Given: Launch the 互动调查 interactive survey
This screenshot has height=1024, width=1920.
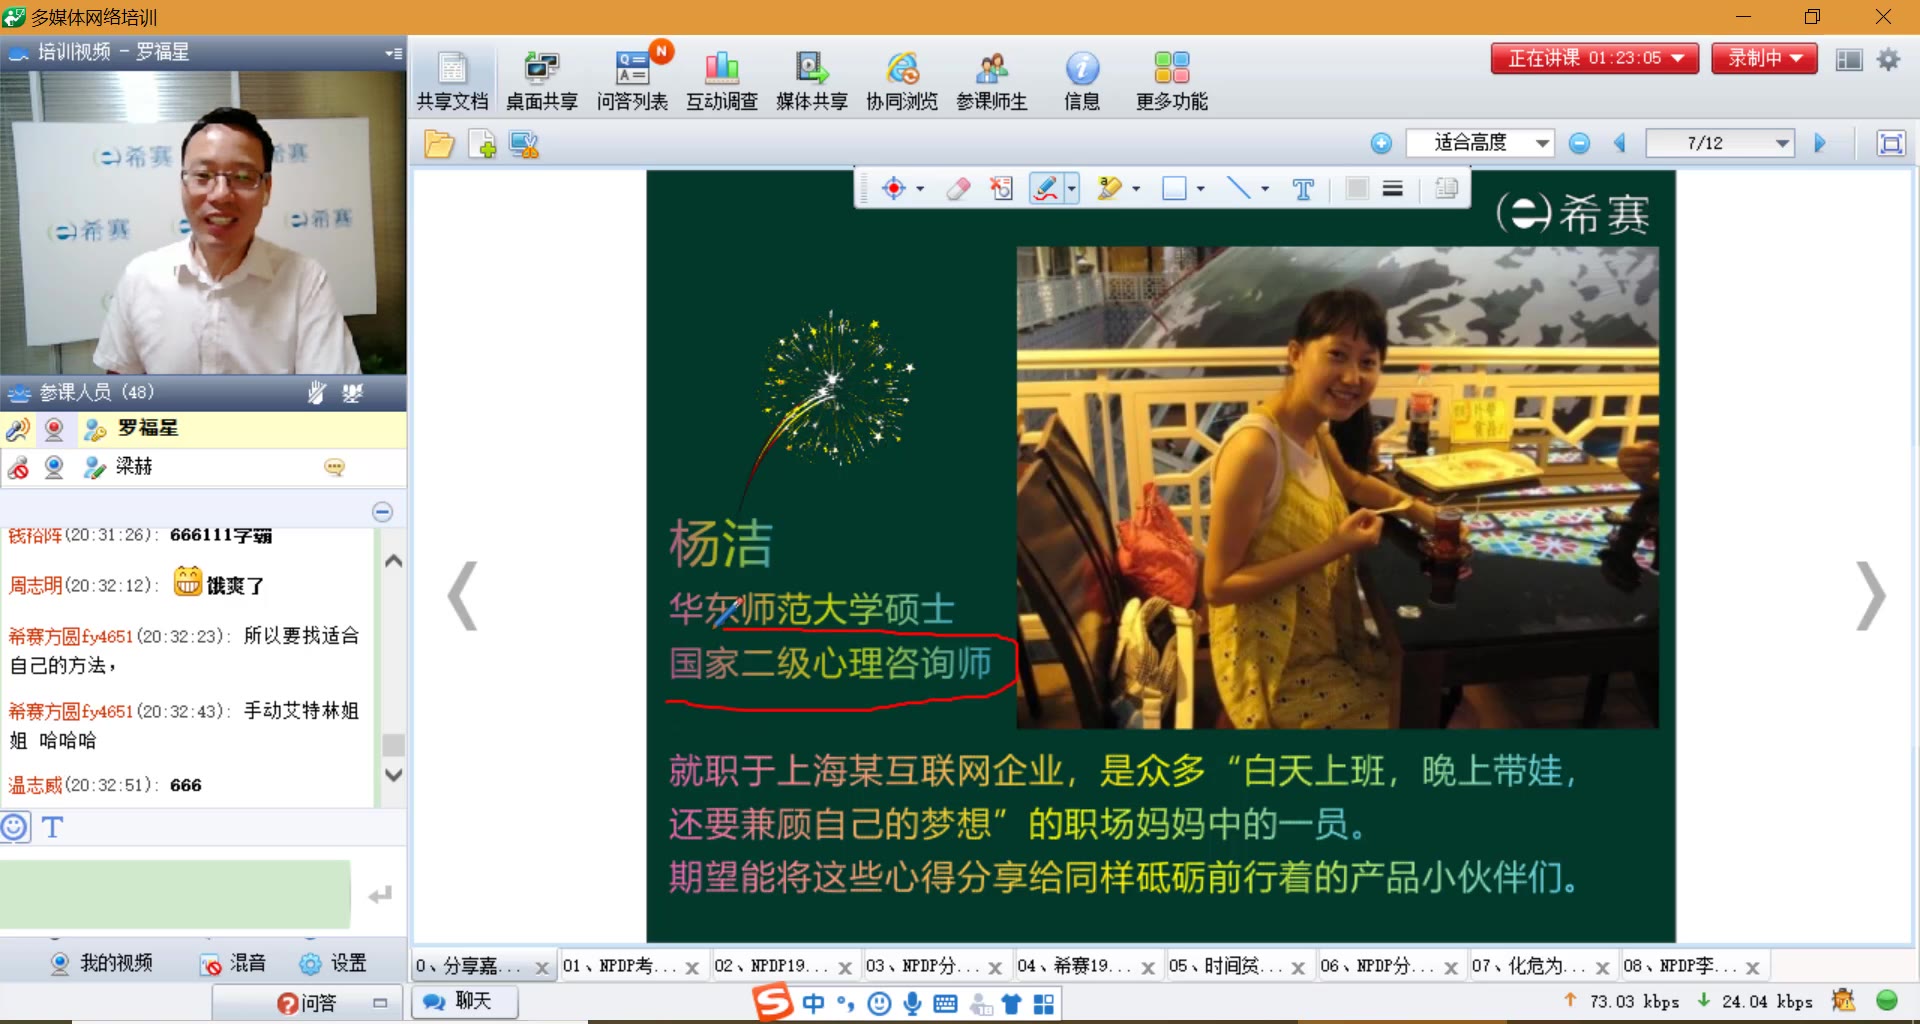Looking at the screenshot, I should (x=722, y=80).
